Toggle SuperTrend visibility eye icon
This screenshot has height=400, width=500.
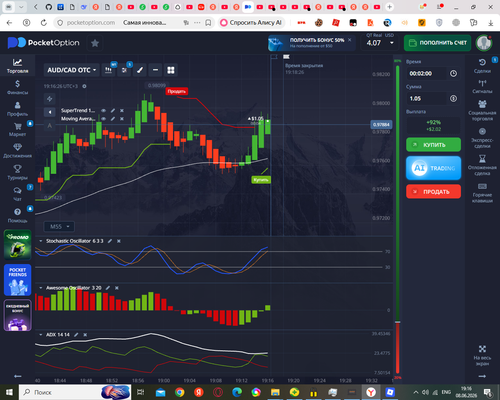click(x=103, y=110)
